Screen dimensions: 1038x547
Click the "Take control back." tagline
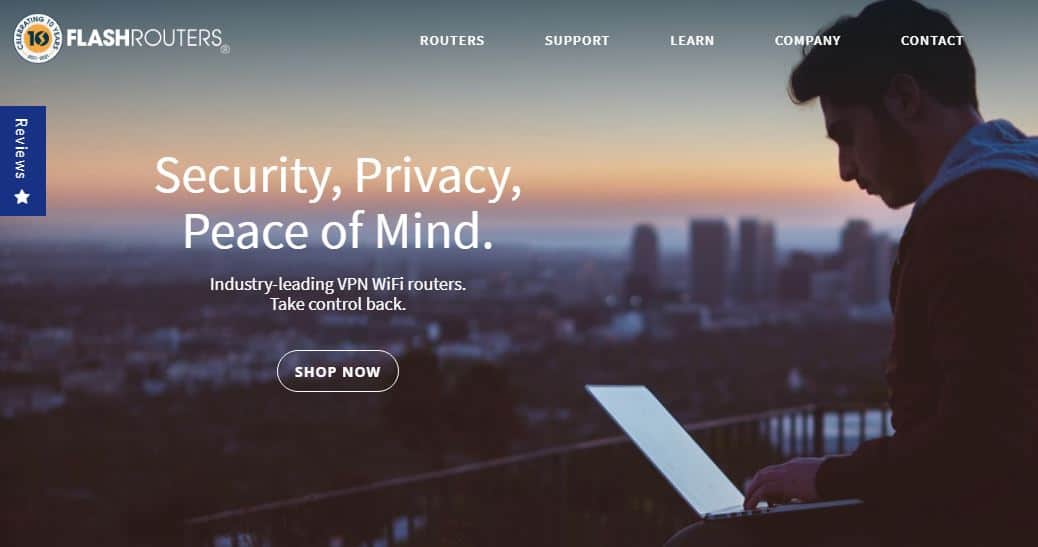click(338, 305)
